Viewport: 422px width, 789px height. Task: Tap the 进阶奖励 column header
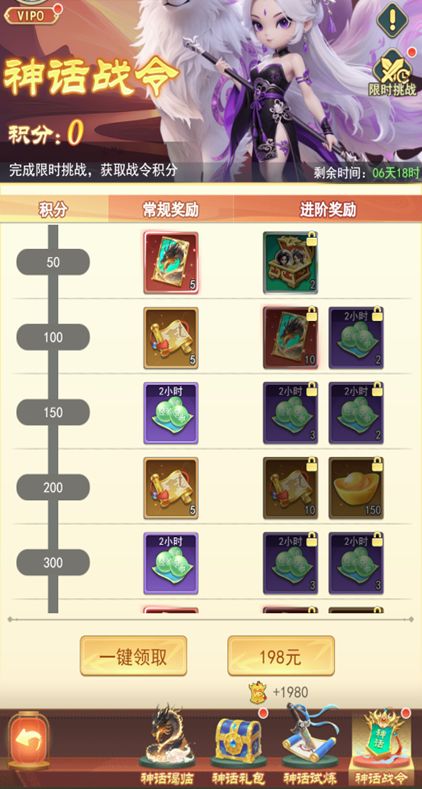click(328, 210)
